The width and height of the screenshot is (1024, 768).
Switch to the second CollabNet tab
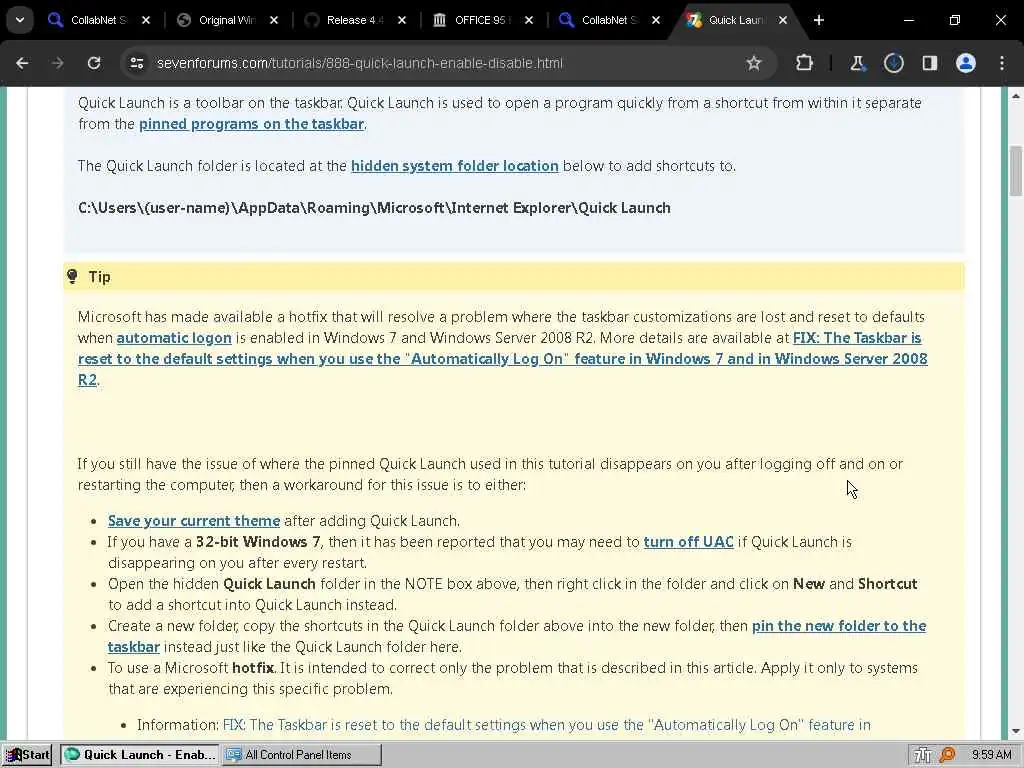coord(609,20)
